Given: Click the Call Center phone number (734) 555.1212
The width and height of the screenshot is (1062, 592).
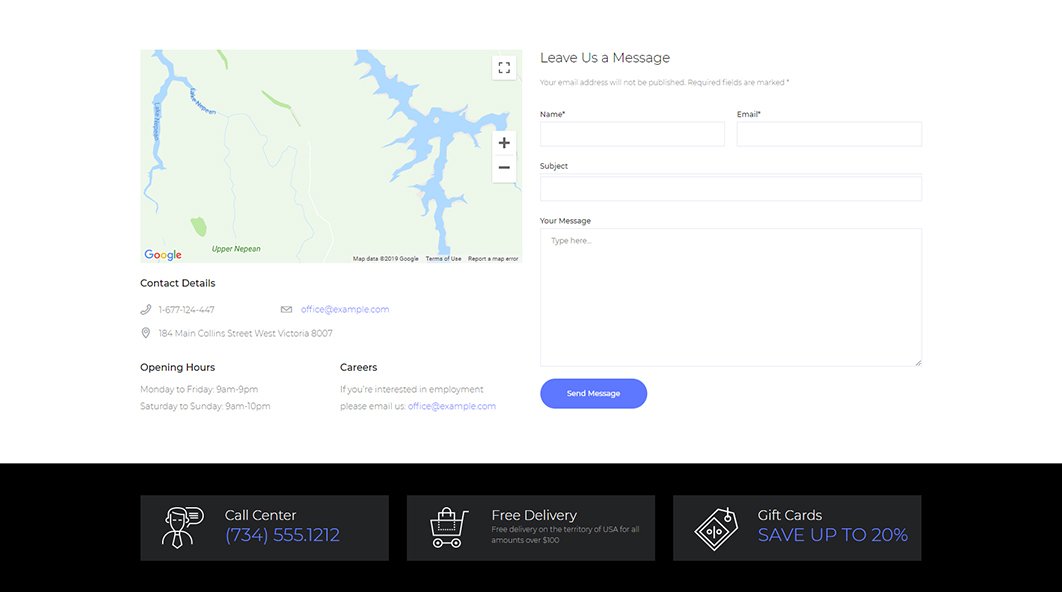Looking at the screenshot, I should tap(282, 535).
